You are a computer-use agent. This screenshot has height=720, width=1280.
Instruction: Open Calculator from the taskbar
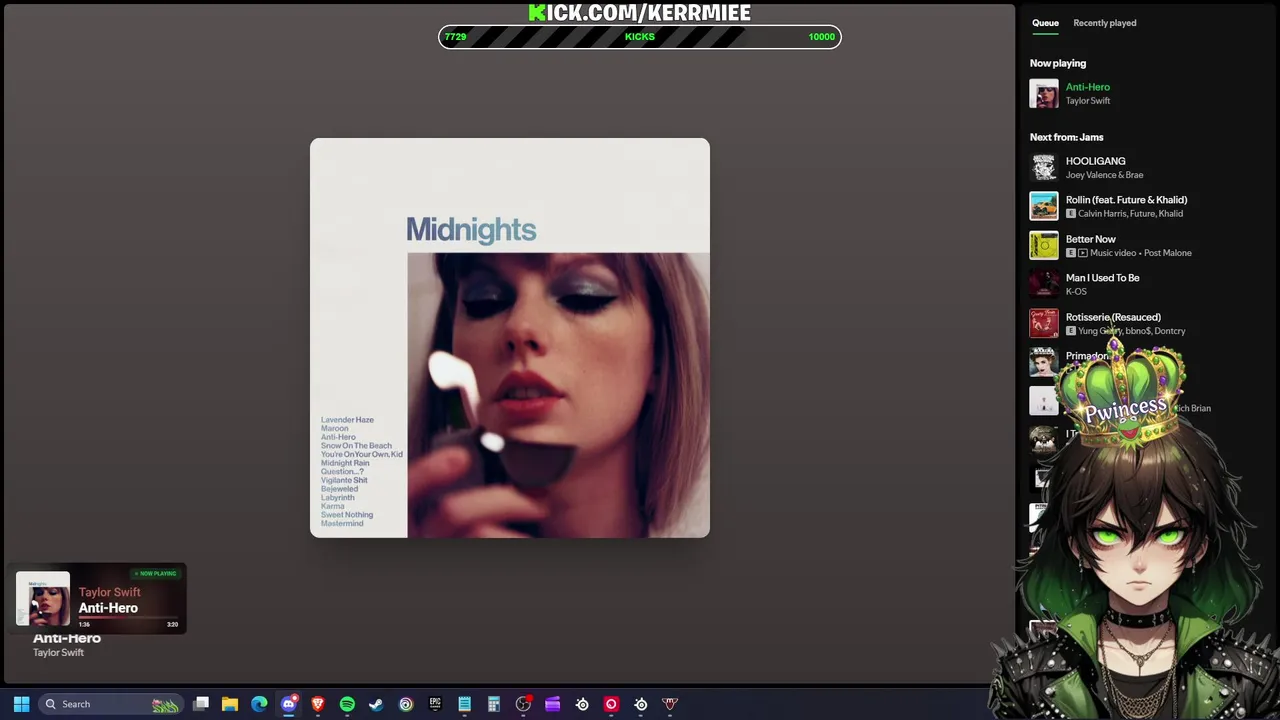[x=493, y=704]
